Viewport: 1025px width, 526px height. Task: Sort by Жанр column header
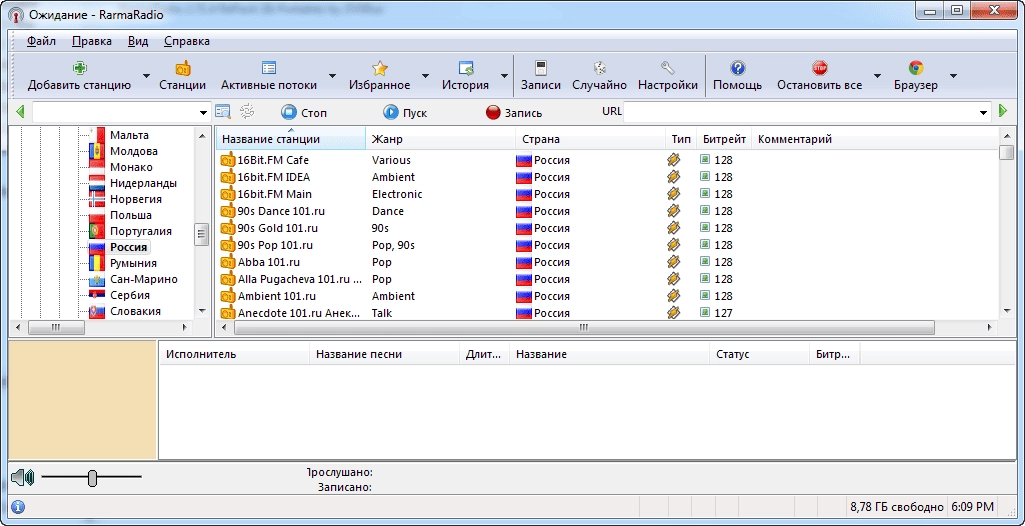click(x=441, y=139)
